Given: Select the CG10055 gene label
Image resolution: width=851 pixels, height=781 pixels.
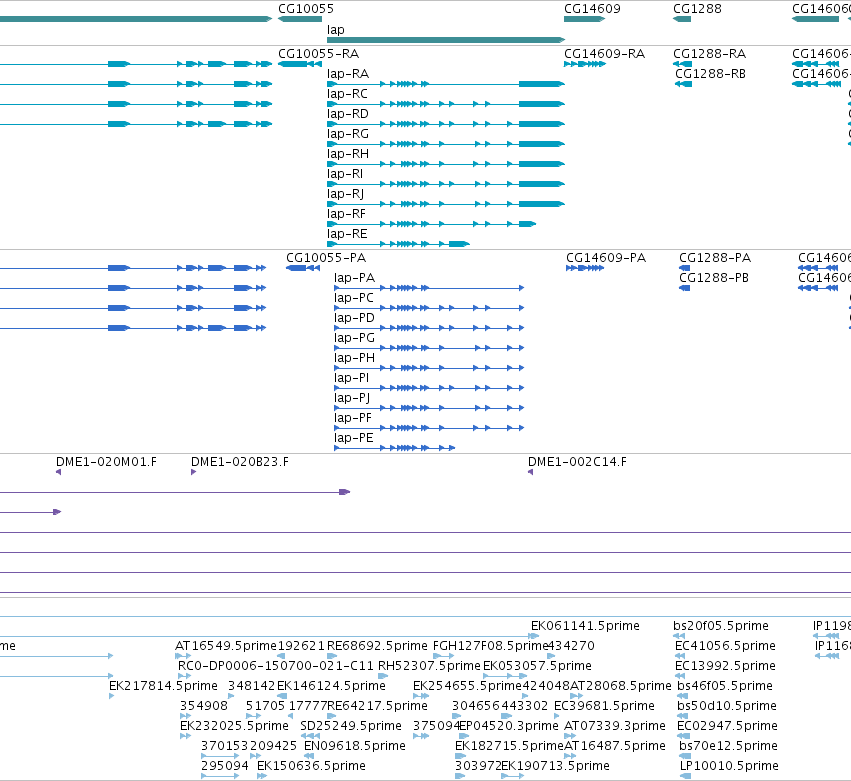Looking at the screenshot, I should click(x=306, y=9).
